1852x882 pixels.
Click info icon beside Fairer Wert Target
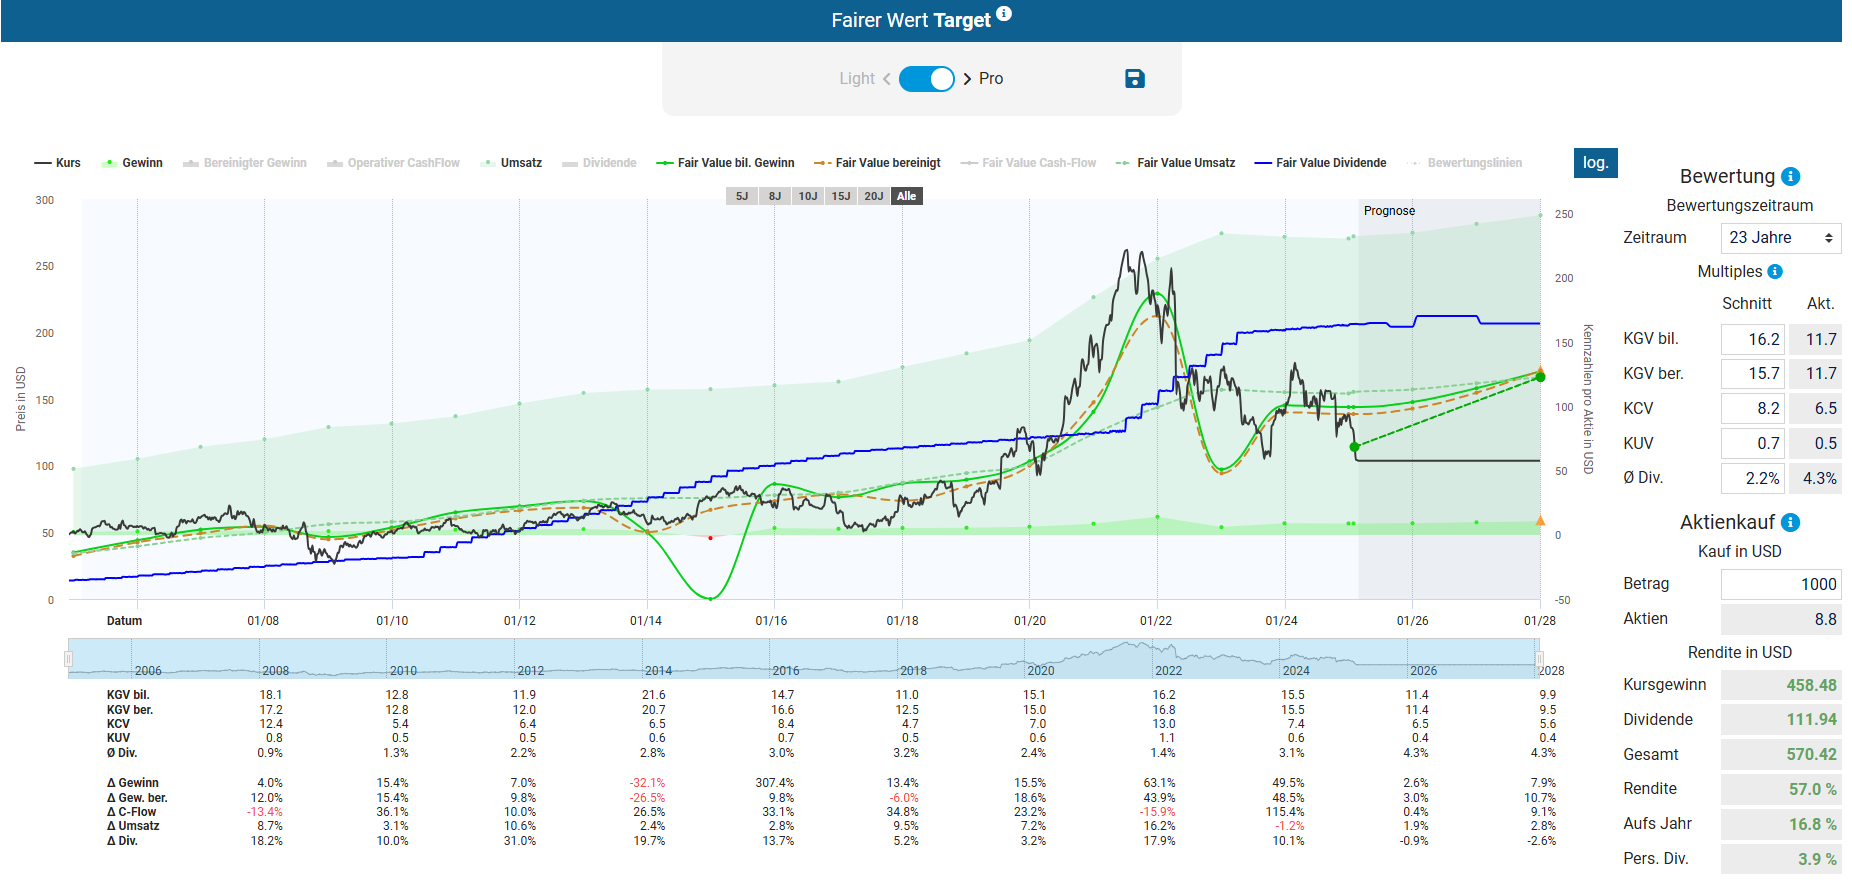[x=1004, y=14]
